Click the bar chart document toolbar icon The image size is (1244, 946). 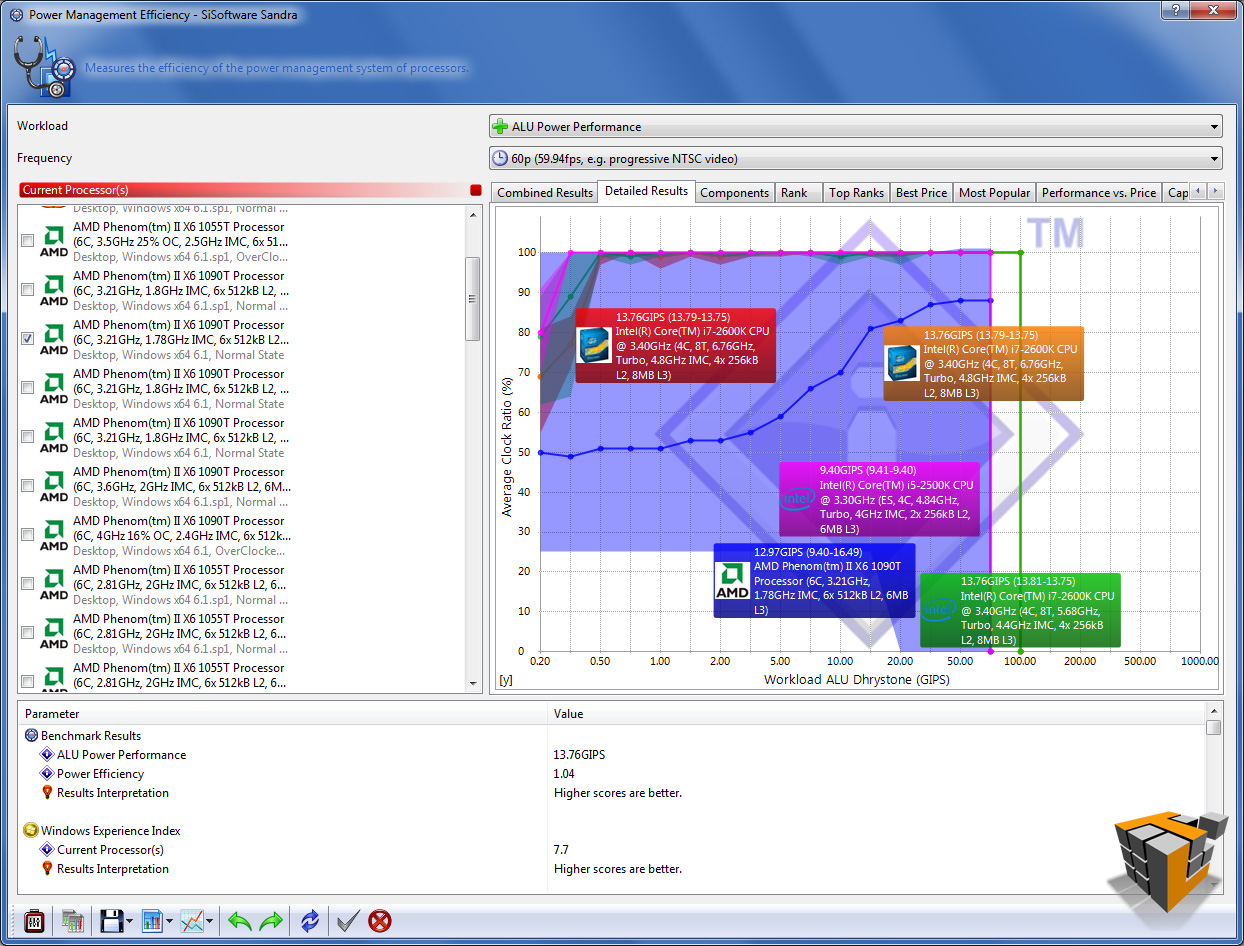pyautogui.click(x=152, y=921)
